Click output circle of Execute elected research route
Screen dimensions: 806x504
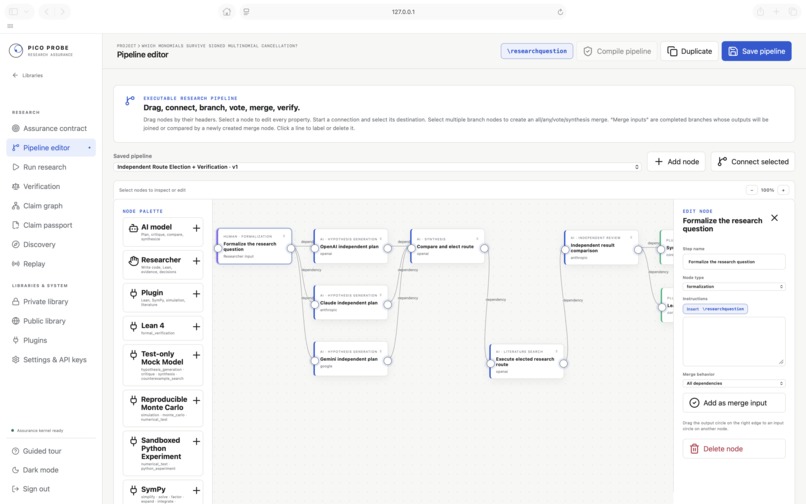tap(563, 364)
